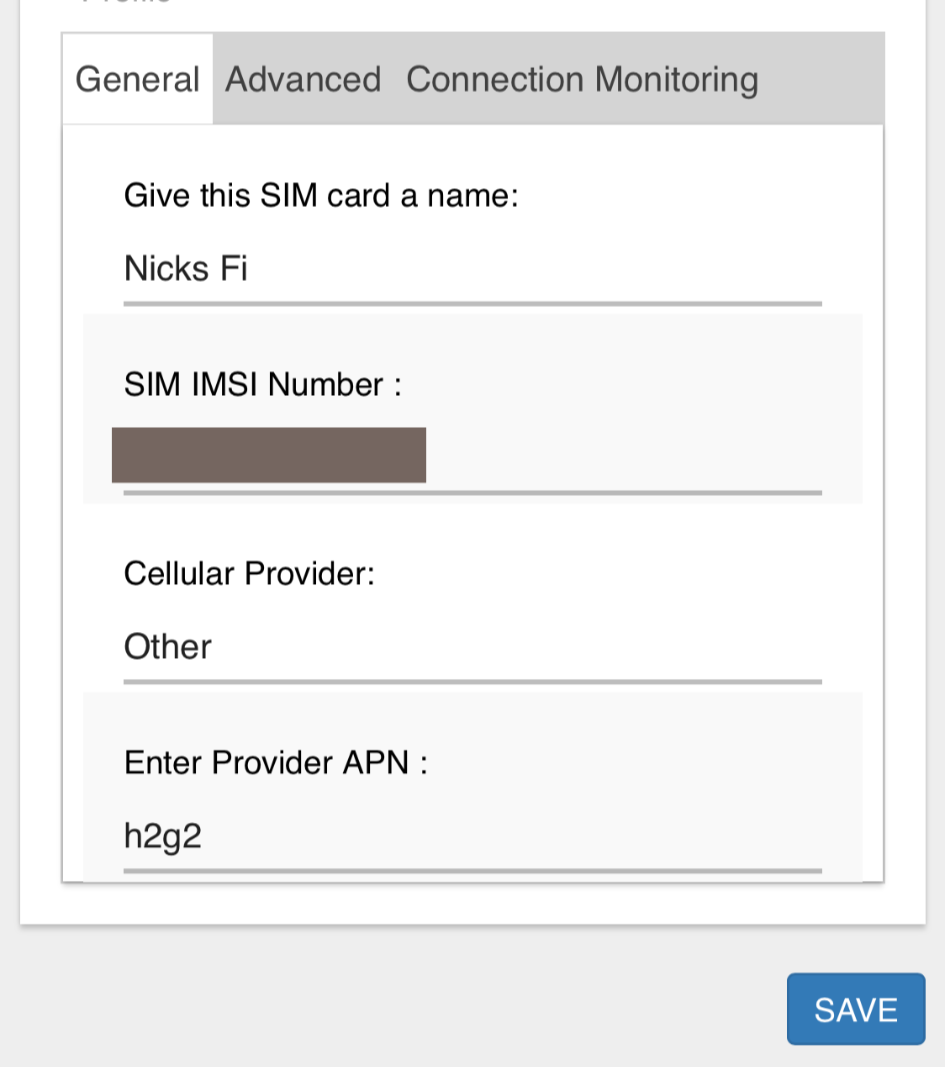
Task: Open the Advanced tab
Action: (303, 80)
